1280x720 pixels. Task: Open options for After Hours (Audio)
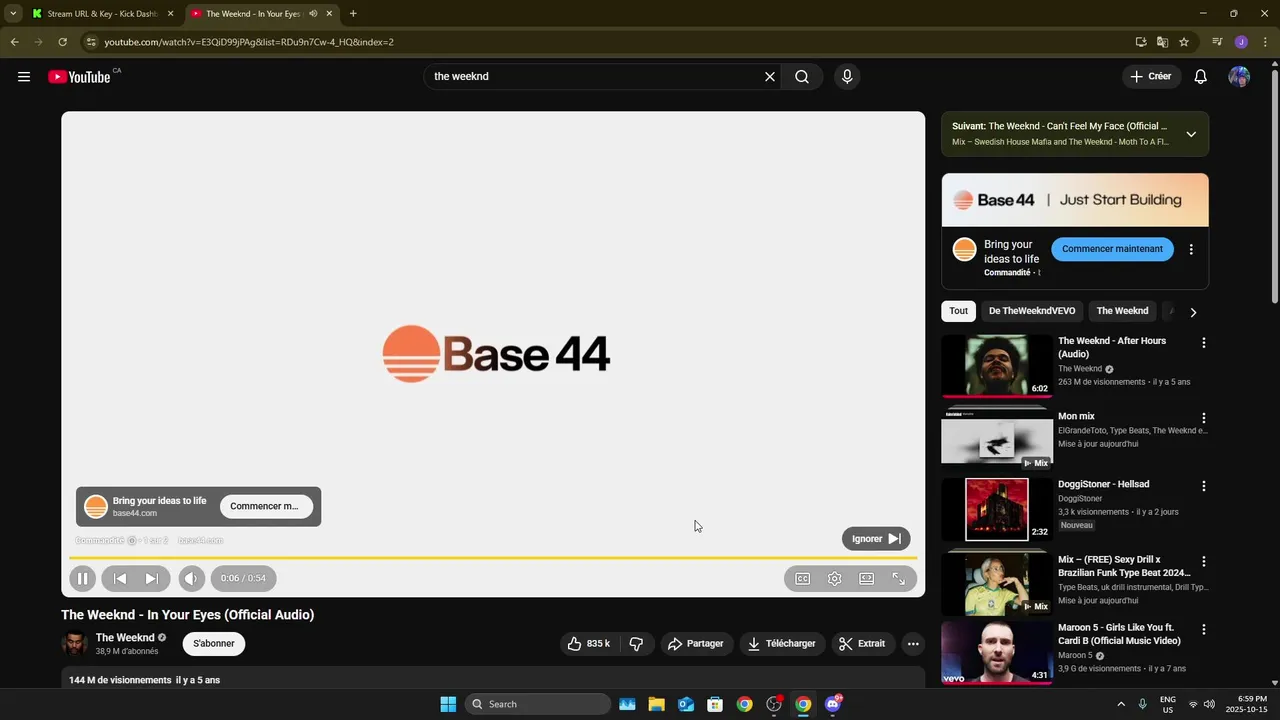pyautogui.click(x=1204, y=342)
